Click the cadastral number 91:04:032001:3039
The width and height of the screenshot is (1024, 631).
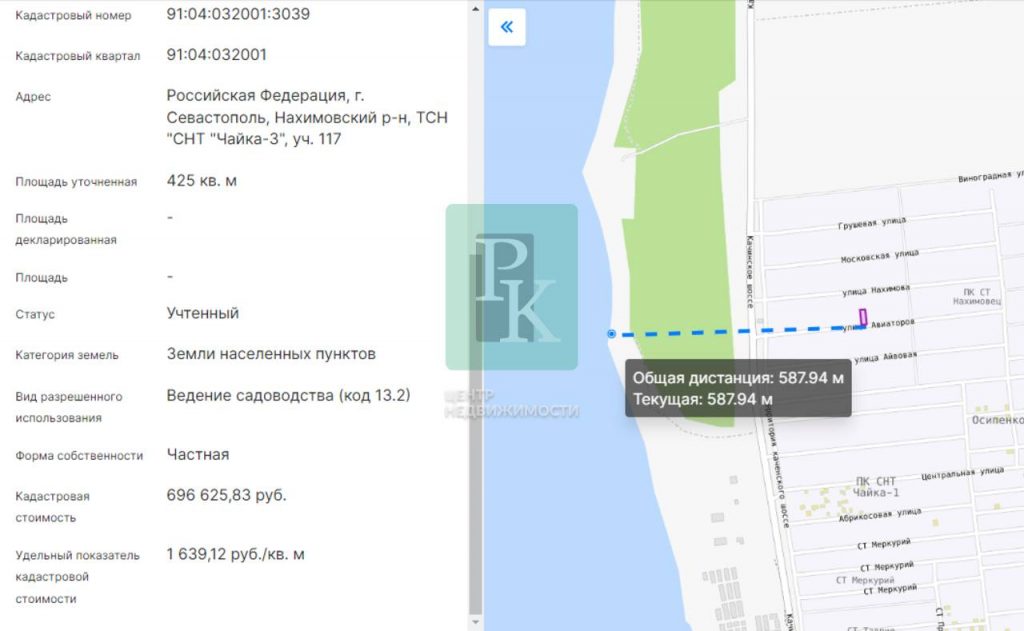[x=238, y=14]
